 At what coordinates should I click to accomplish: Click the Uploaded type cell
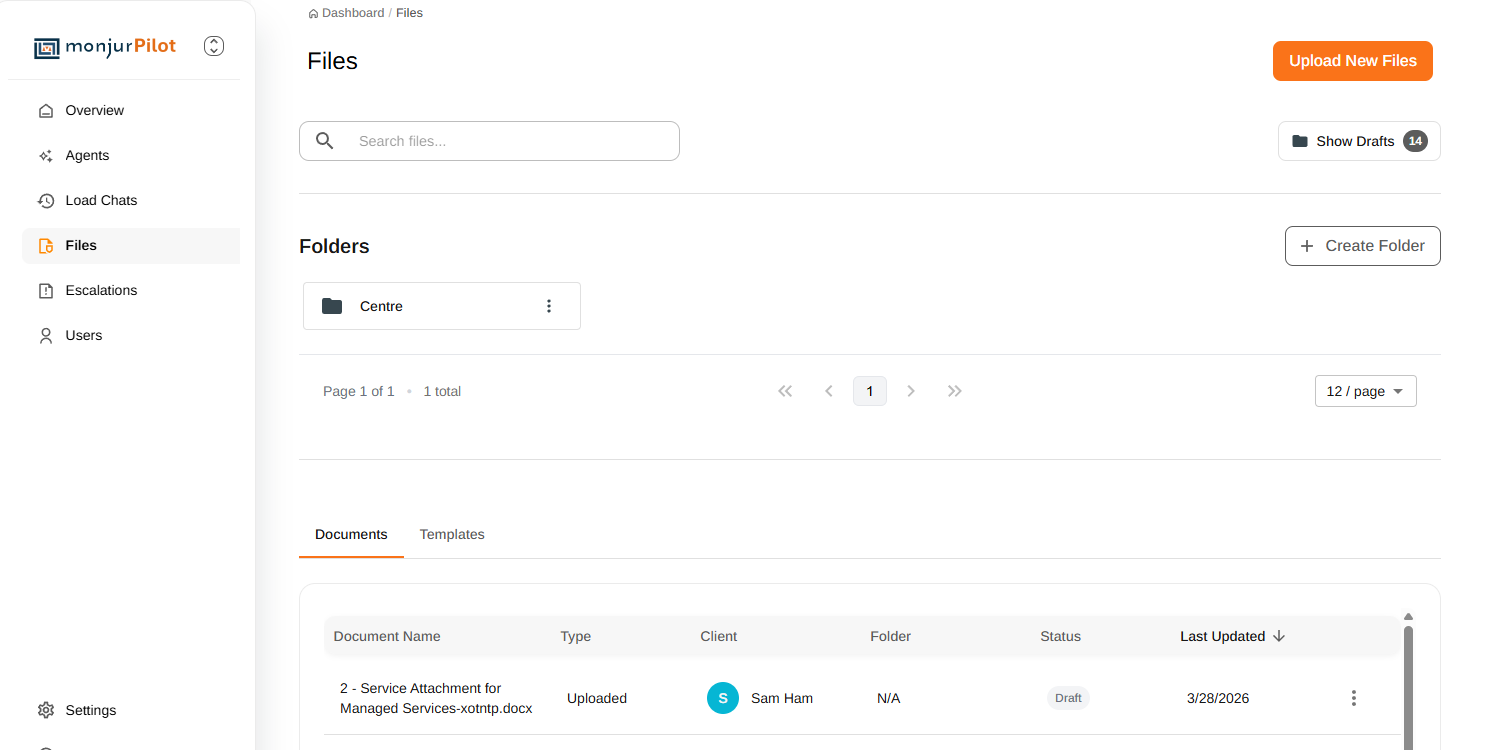[597, 698]
